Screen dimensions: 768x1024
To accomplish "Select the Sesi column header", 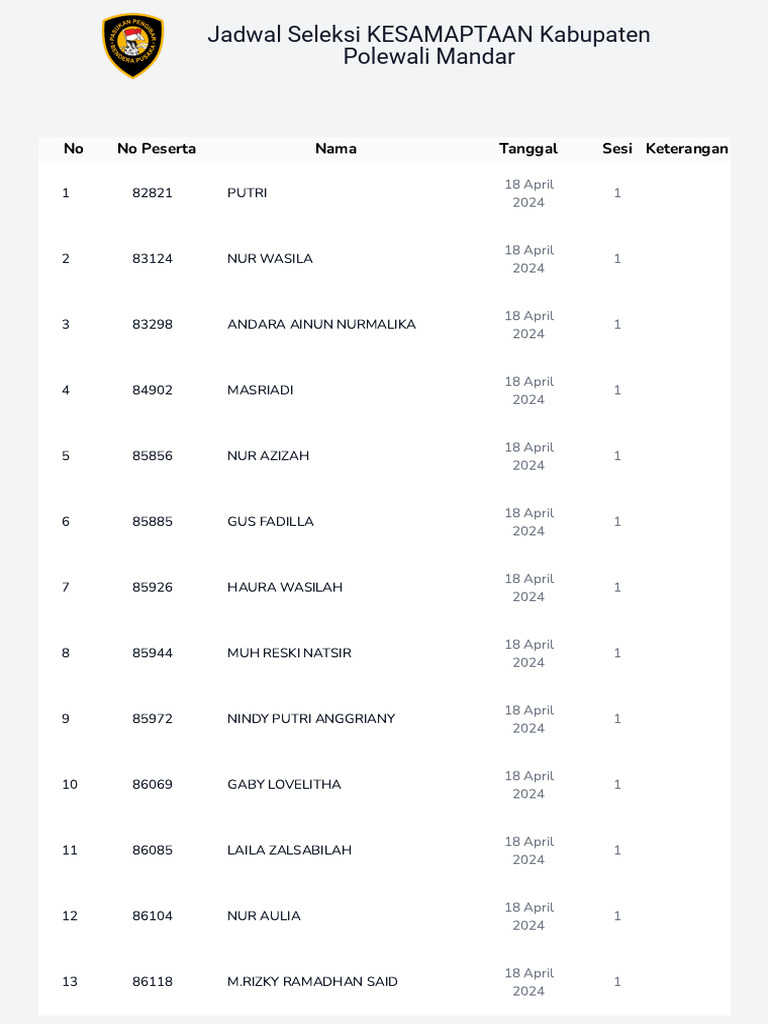I will (x=617, y=149).
